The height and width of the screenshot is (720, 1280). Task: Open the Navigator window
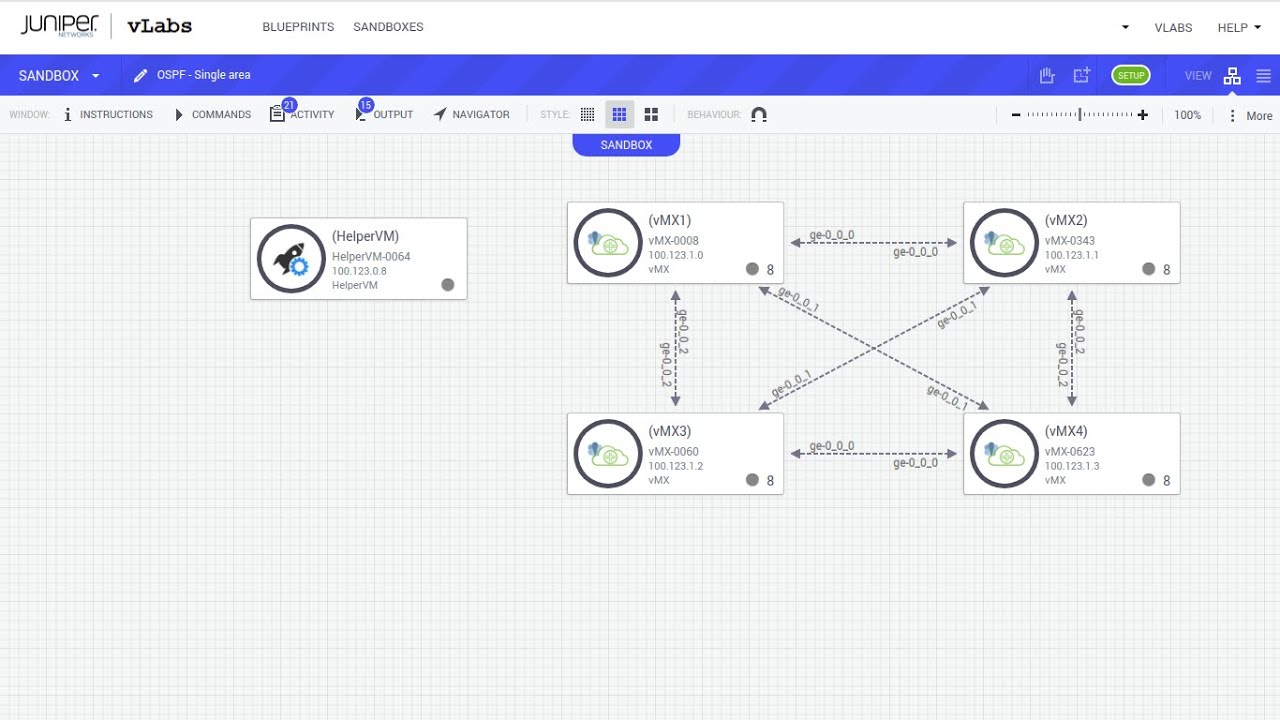coord(471,115)
